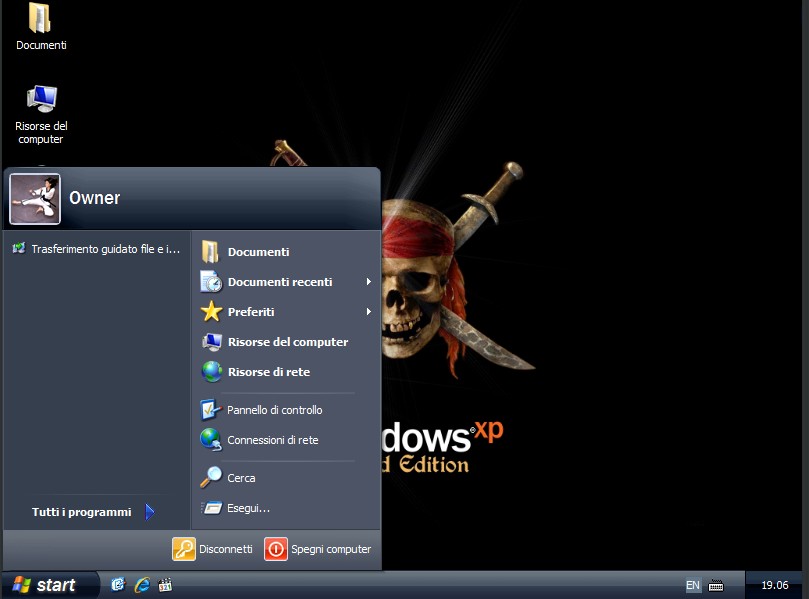Expand the Documenti recenti arrow
The height and width of the screenshot is (599, 809).
(368, 282)
